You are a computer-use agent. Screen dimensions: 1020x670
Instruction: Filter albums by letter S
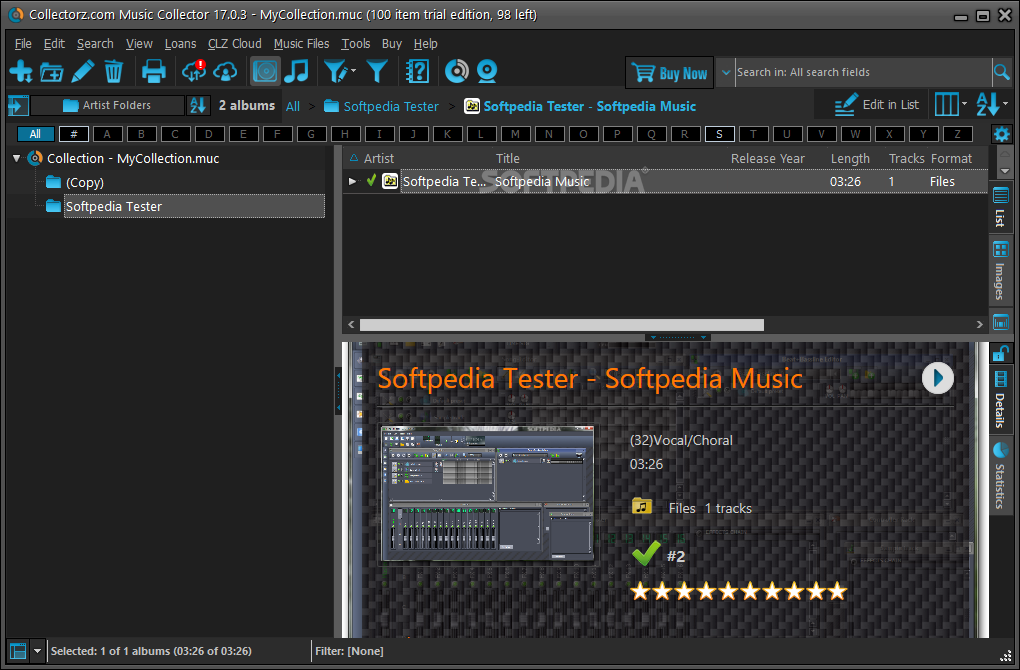click(719, 134)
